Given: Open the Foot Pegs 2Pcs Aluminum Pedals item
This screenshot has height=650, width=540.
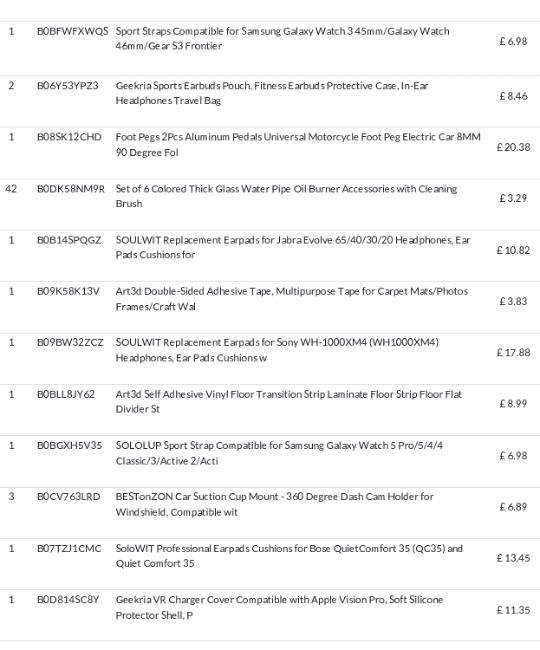Looking at the screenshot, I should [x=298, y=144].
